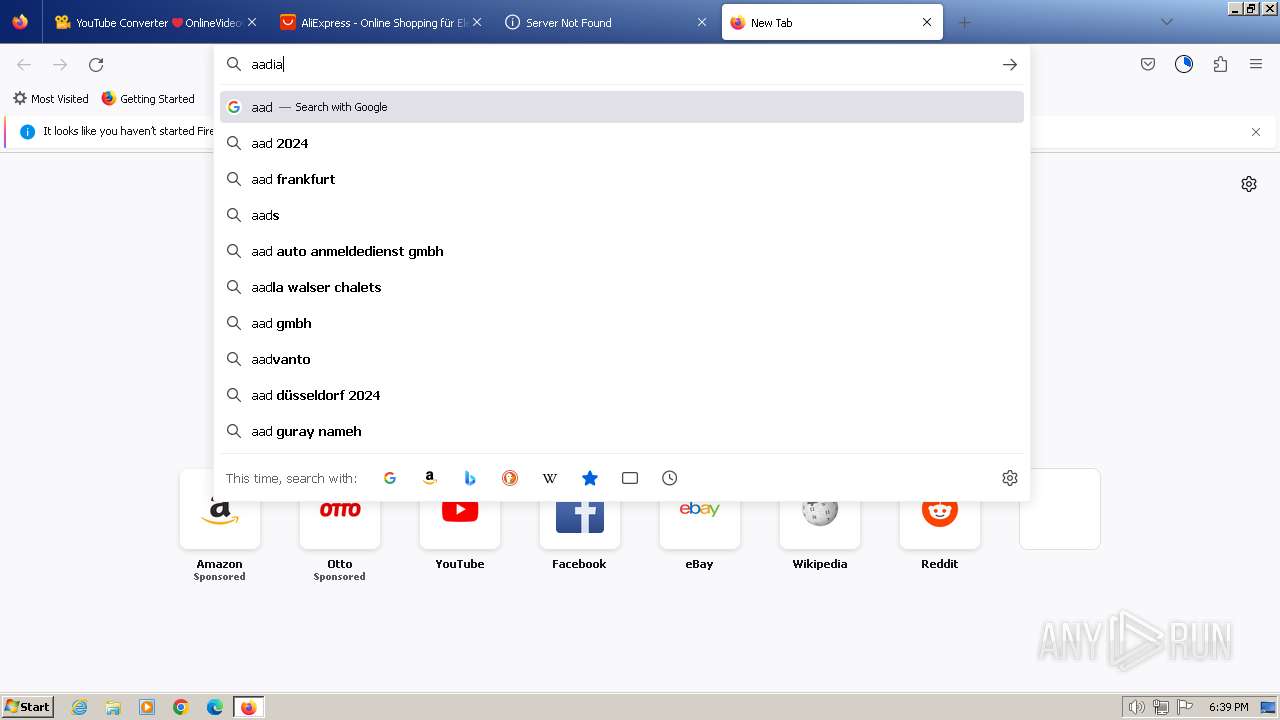
Task: Open Amazon sponsored shortcut tile
Action: pos(220,525)
